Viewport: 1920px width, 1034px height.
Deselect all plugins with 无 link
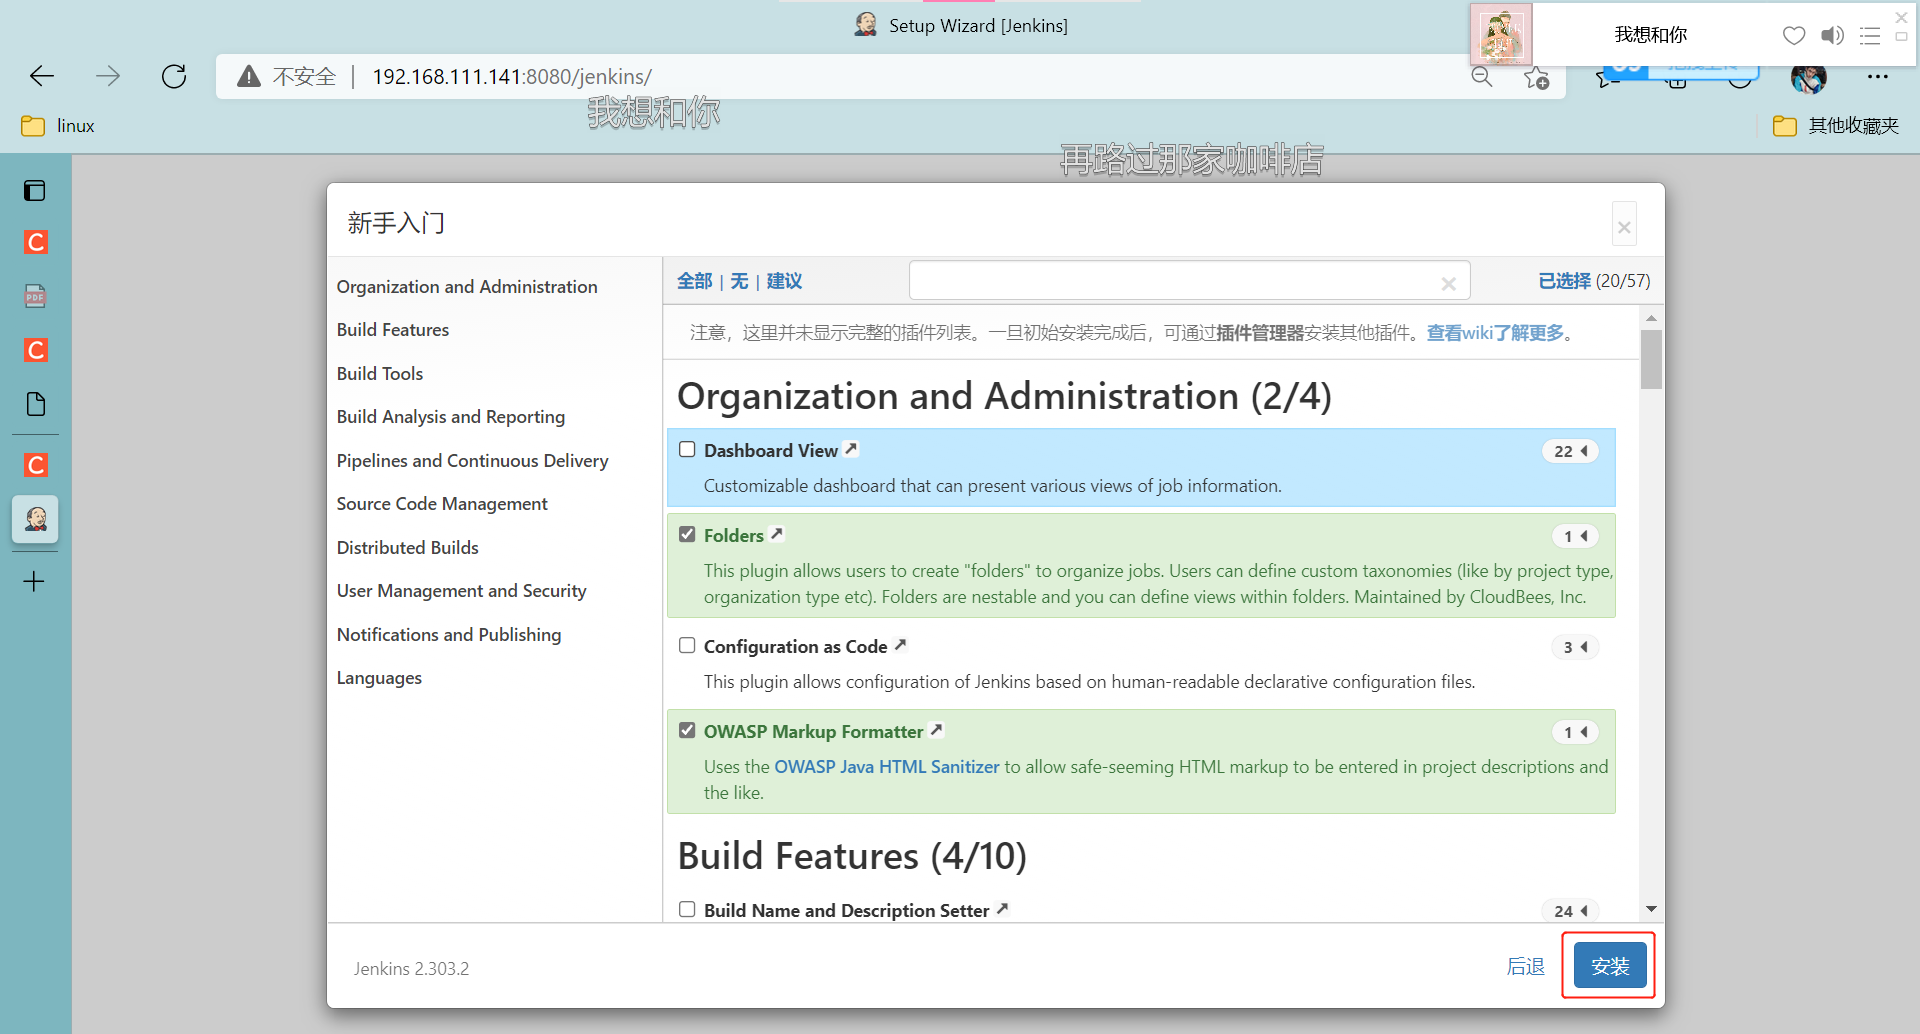pos(739,281)
